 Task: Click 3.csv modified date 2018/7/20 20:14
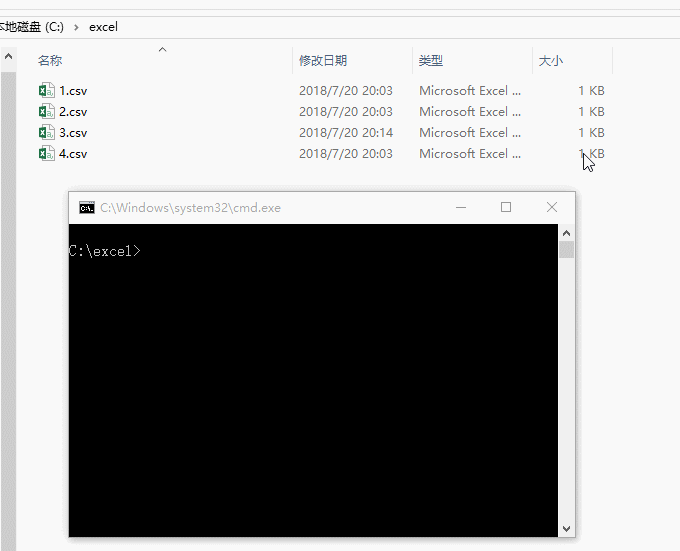click(346, 132)
